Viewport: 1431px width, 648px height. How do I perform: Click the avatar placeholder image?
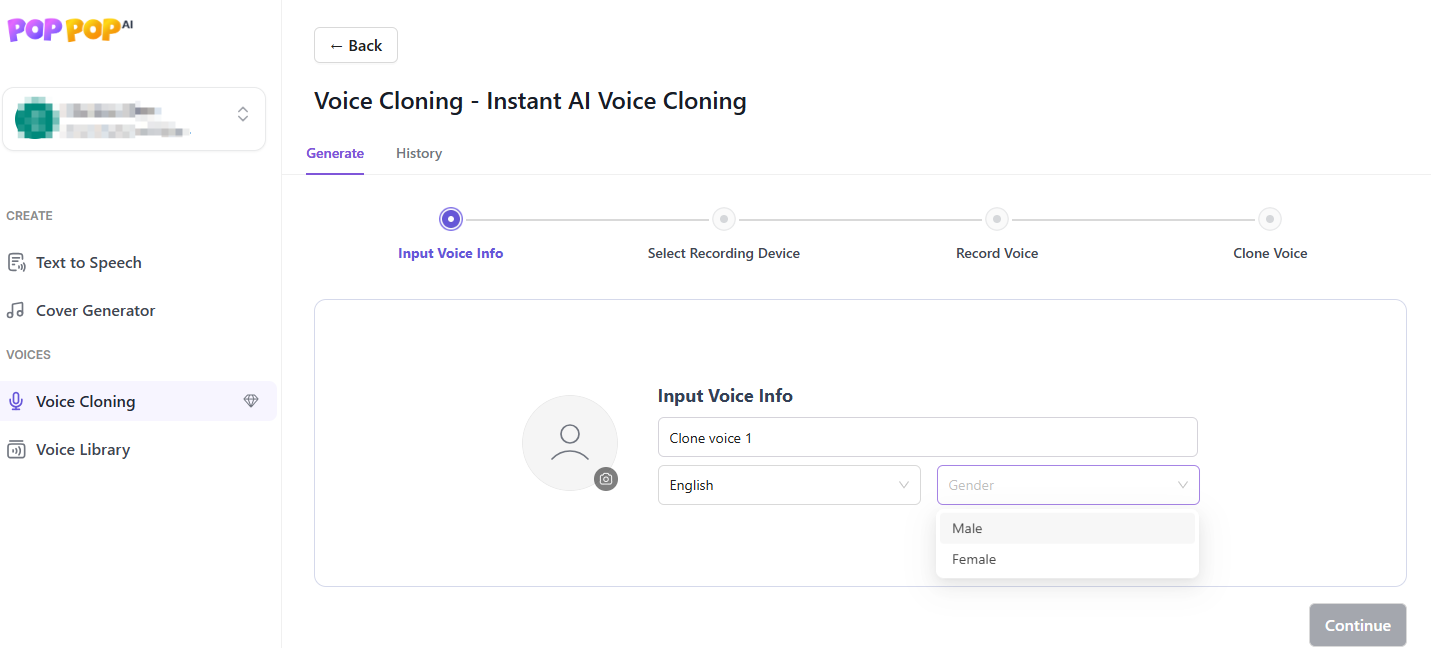click(569, 442)
